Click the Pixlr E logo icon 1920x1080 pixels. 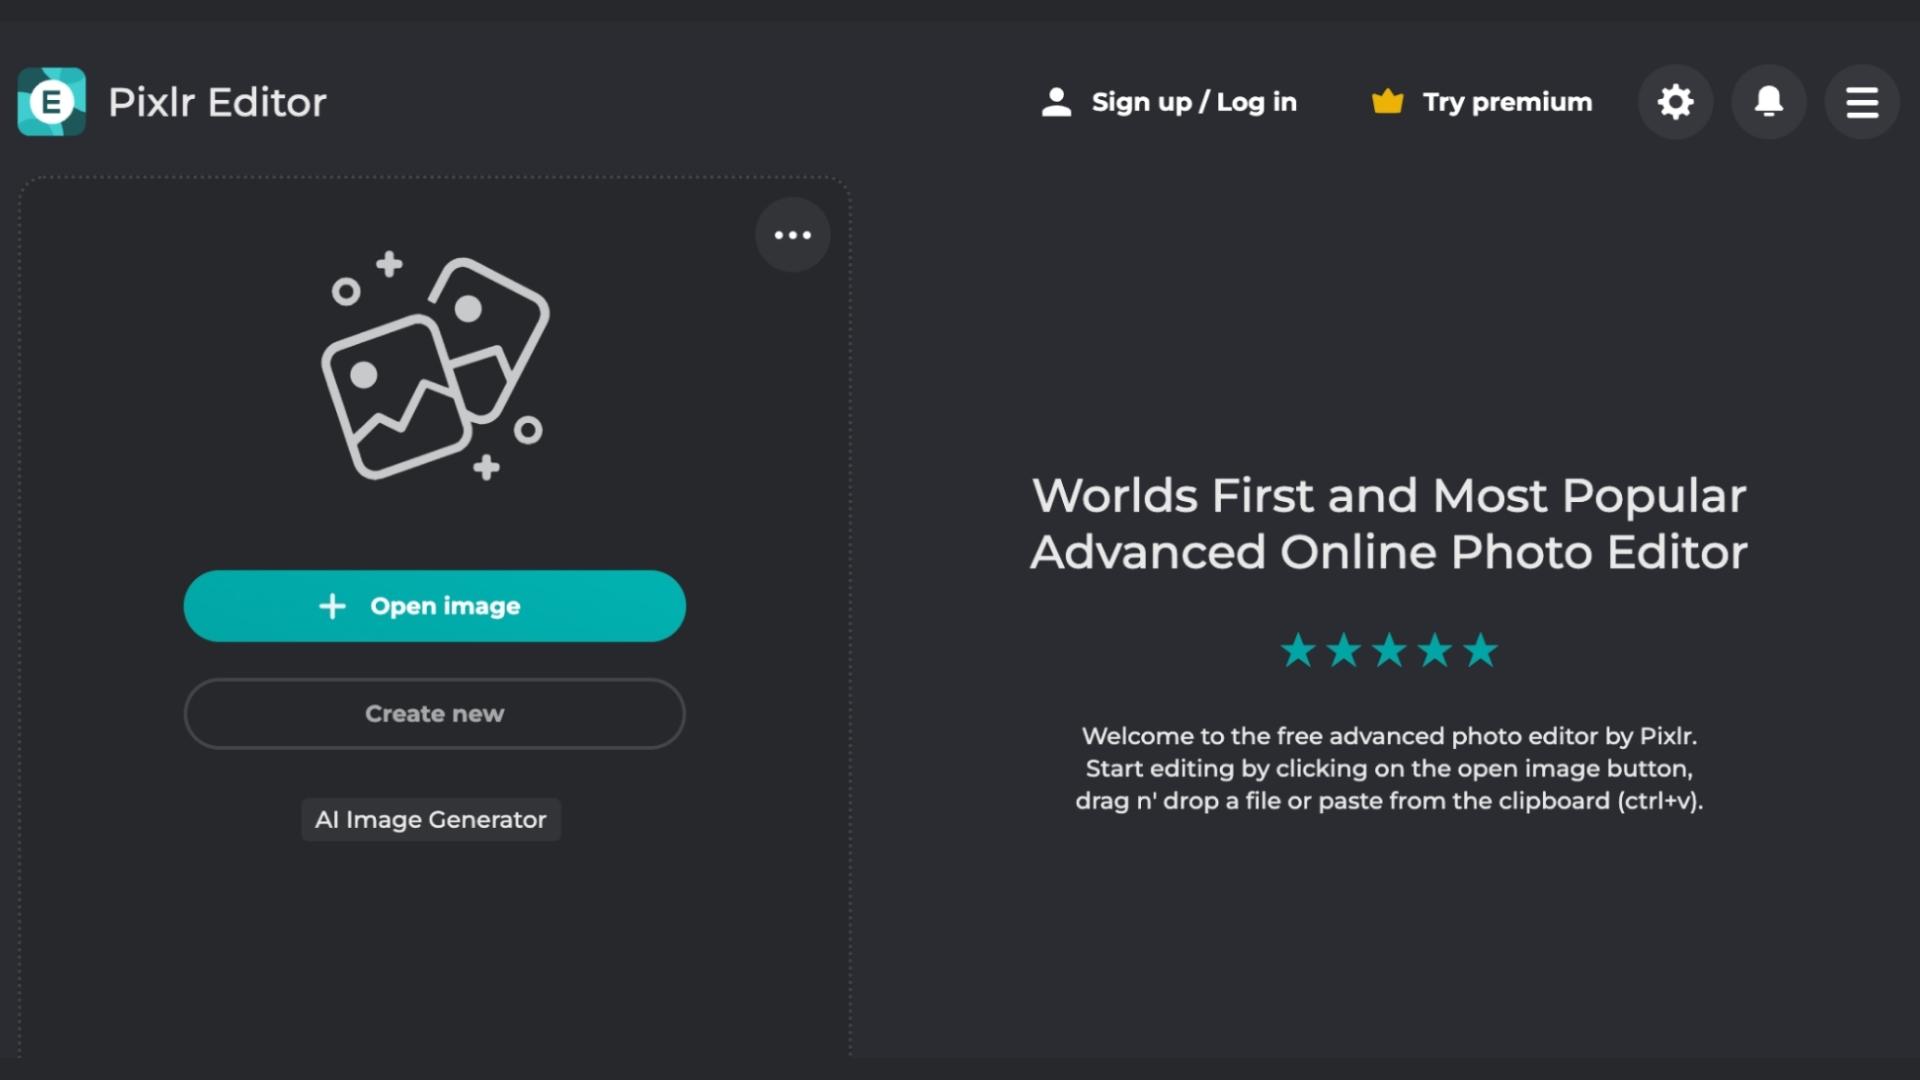(x=51, y=102)
